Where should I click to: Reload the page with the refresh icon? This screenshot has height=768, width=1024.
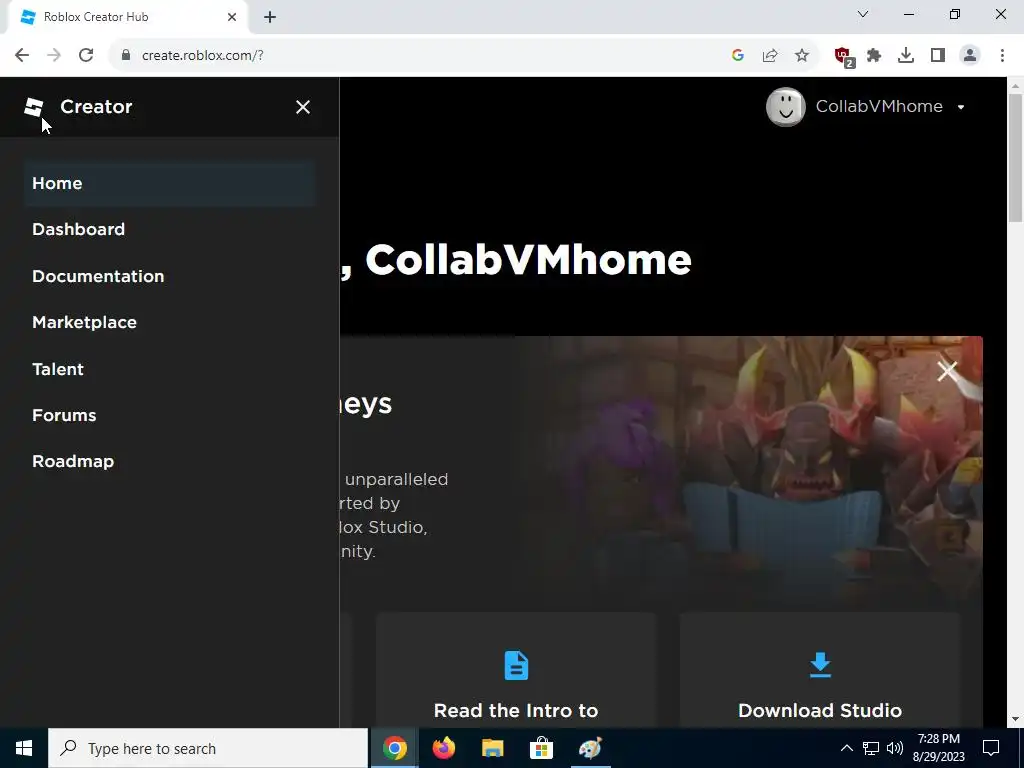tap(86, 56)
